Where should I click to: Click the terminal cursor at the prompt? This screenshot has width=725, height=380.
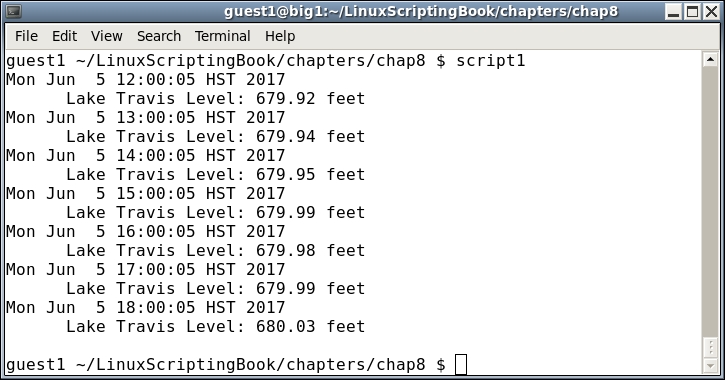pyautogui.click(x=461, y=364)
